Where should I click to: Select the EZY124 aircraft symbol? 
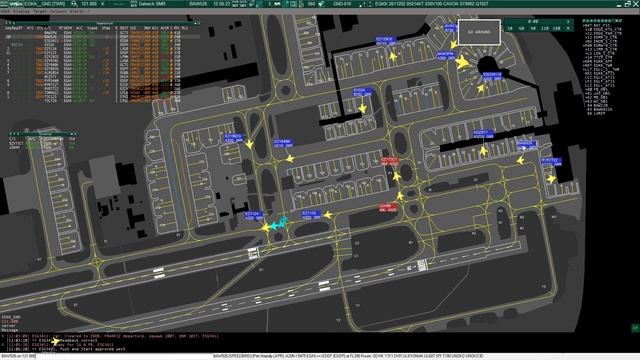(266, 227)
